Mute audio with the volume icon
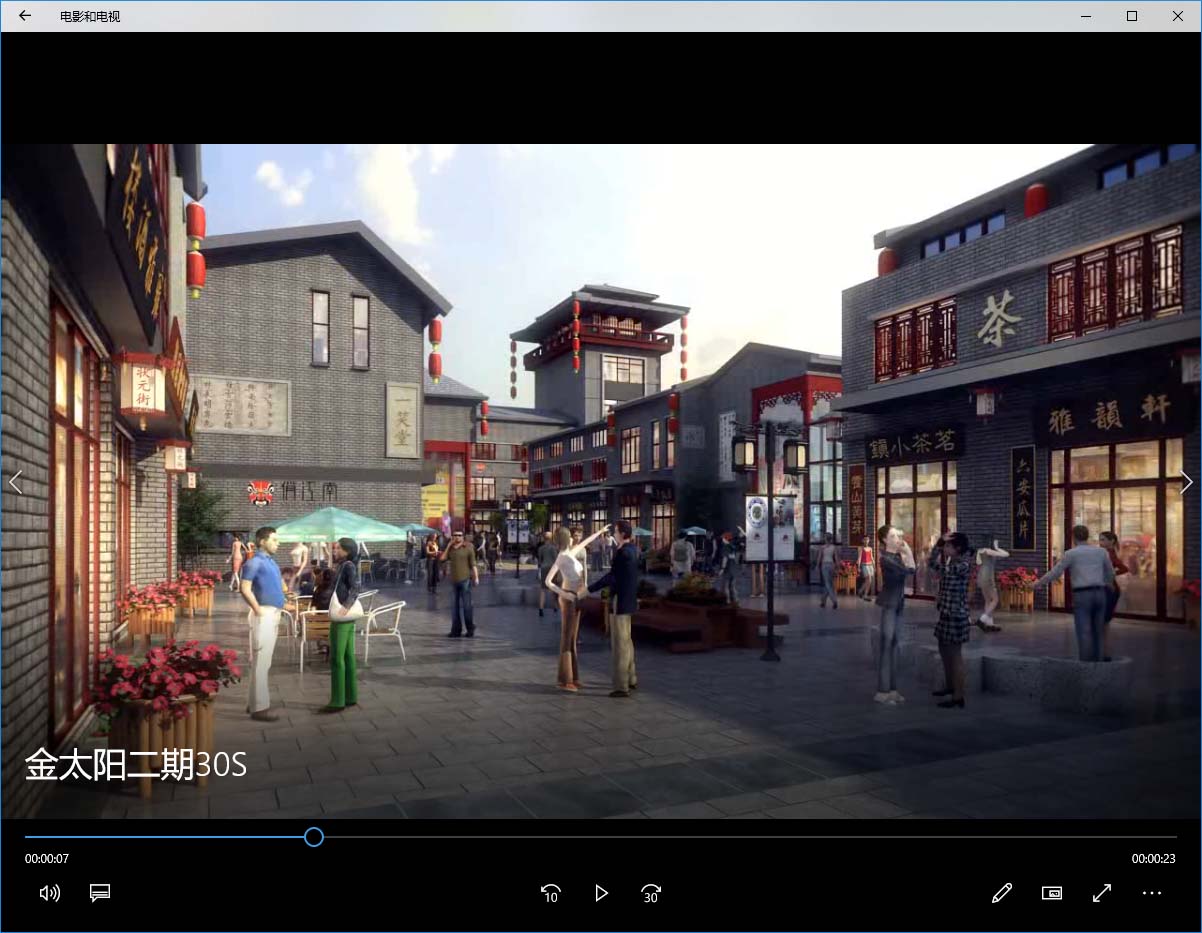1202x933 pixels. [x=49, y=893]
